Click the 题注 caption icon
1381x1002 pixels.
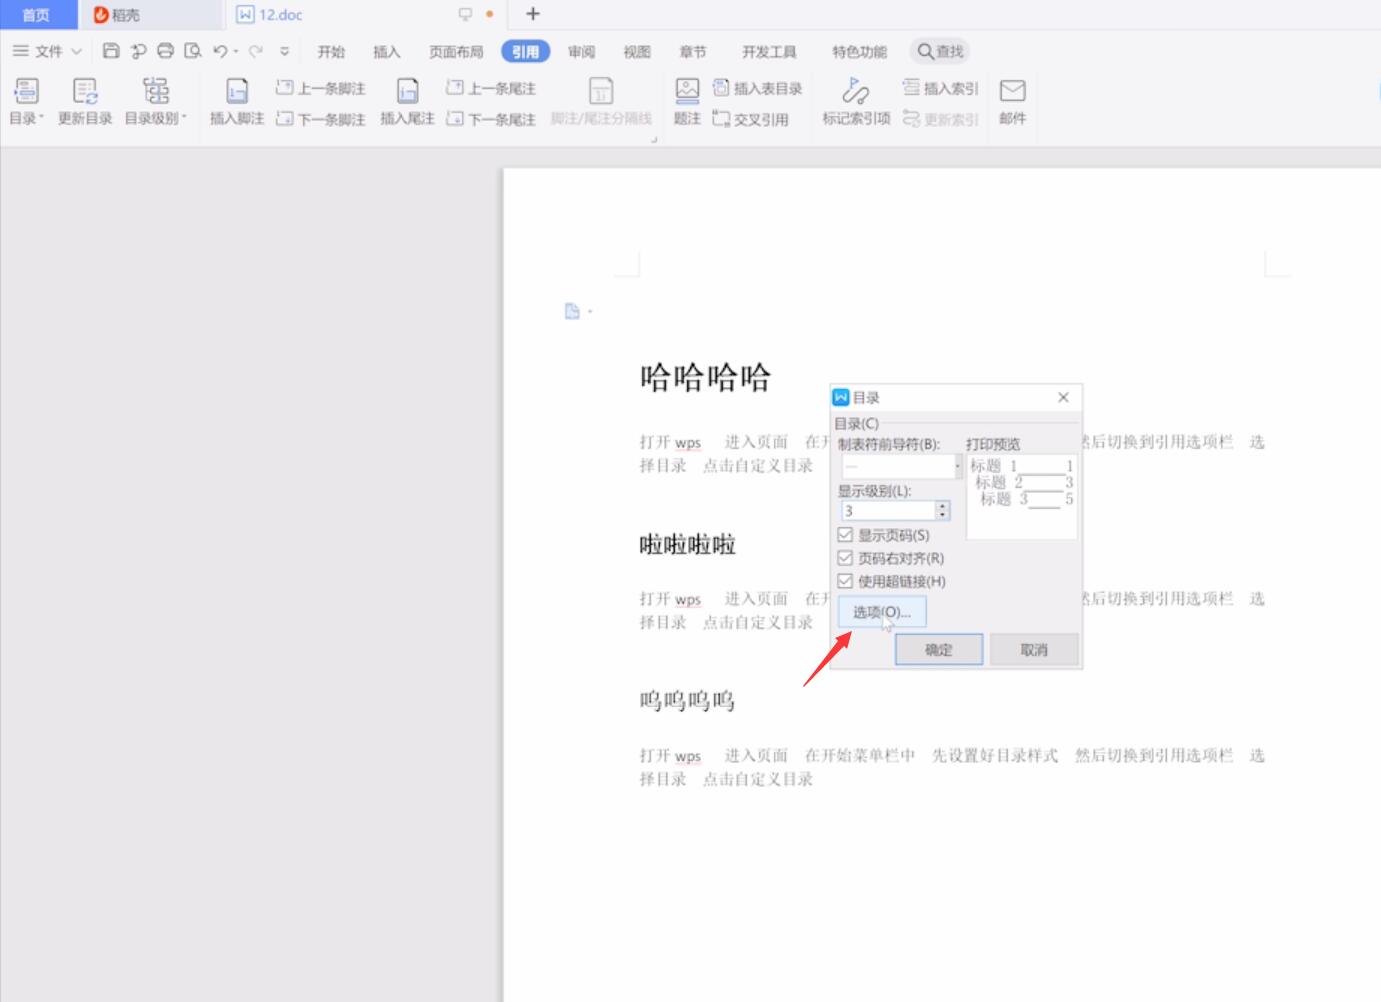687,101
